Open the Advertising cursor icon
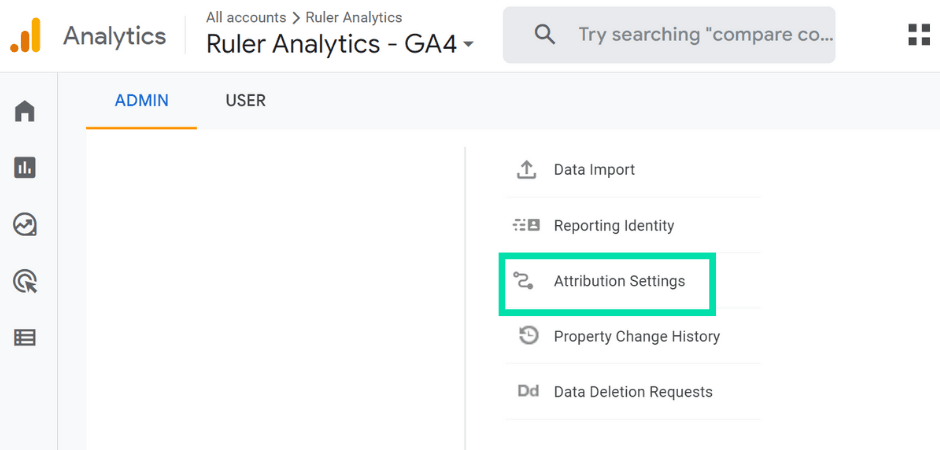Image resolution: width=940 pixels, height=450 pixels. click(25, 282)
